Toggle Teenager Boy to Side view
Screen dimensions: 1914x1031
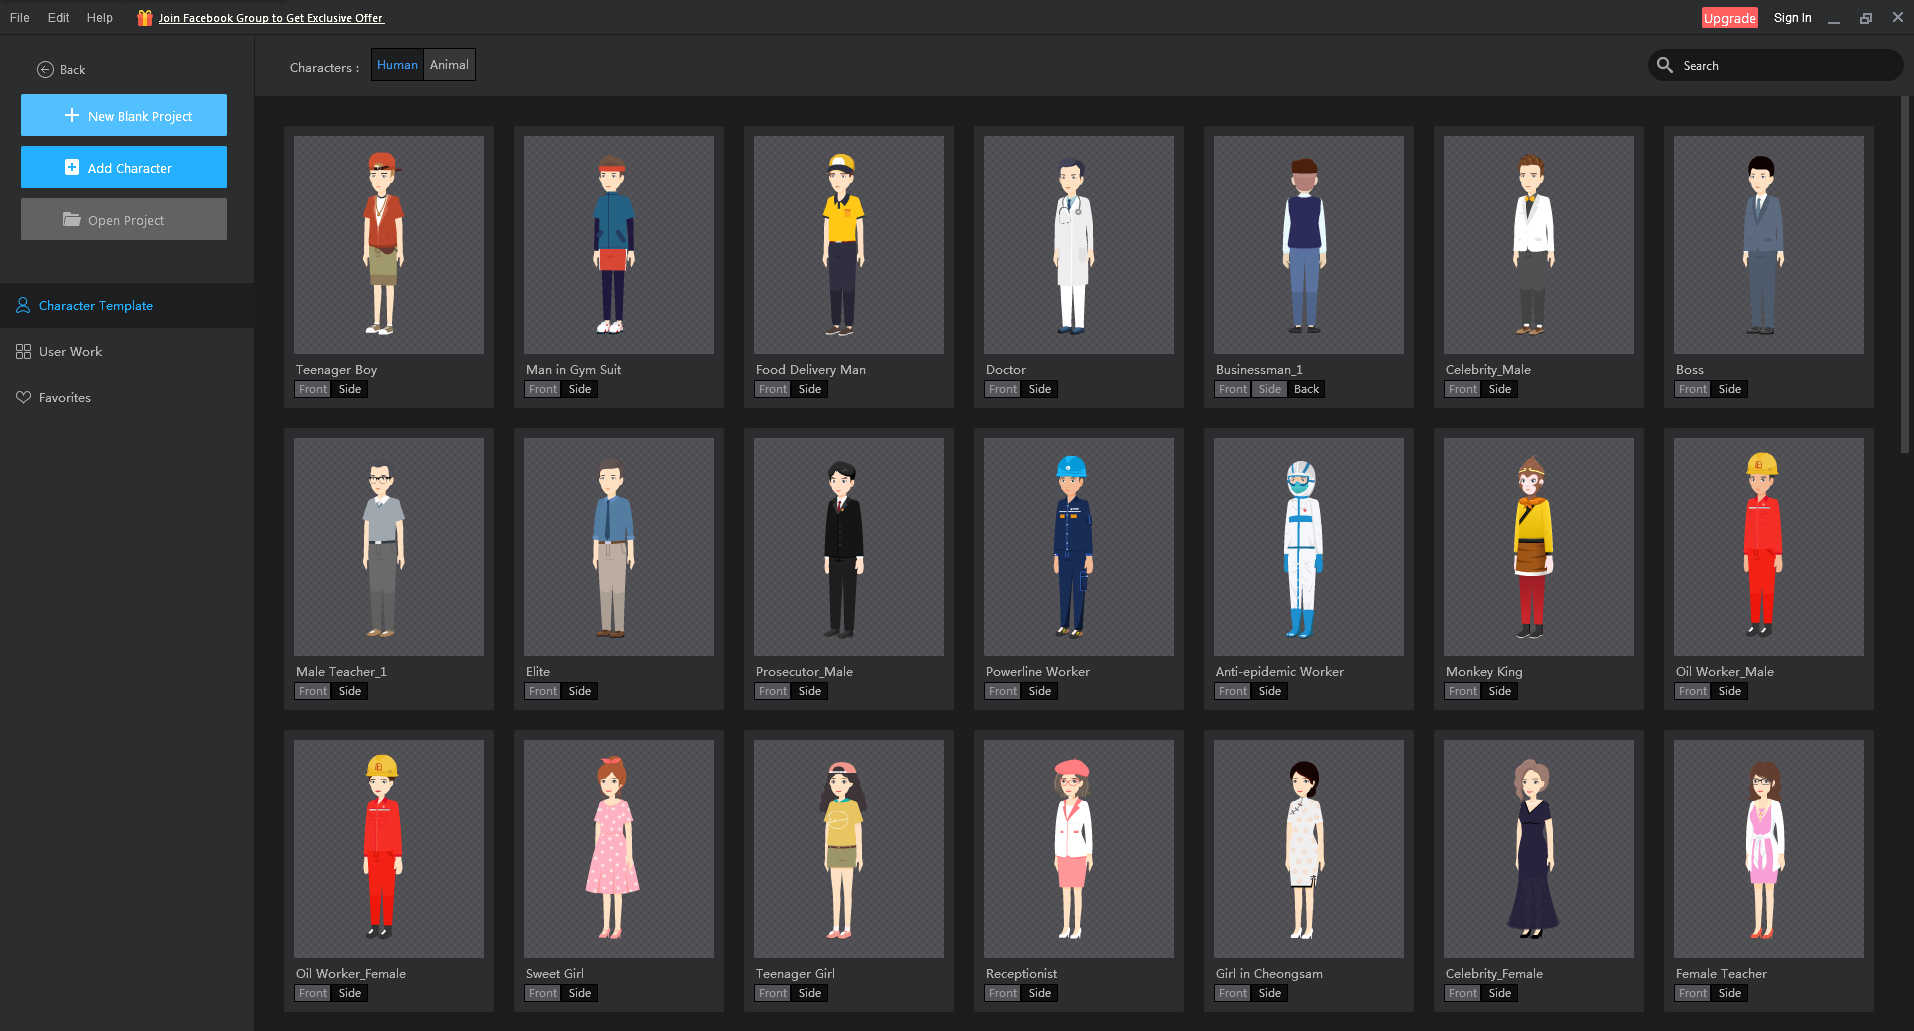point(350,389)
